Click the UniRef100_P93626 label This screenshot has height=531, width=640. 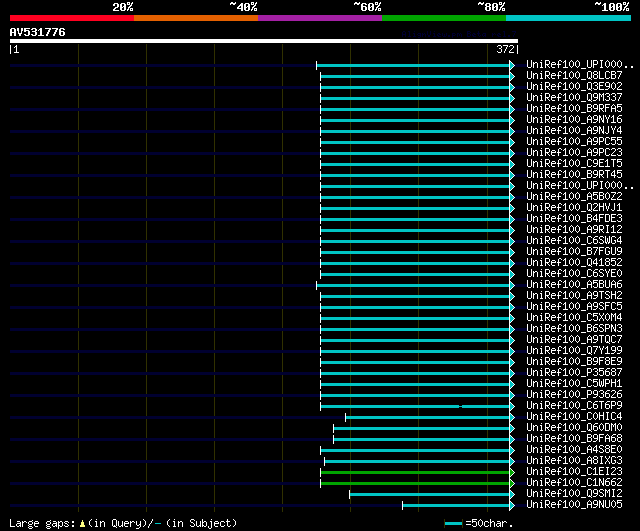[x=574, y=395]
